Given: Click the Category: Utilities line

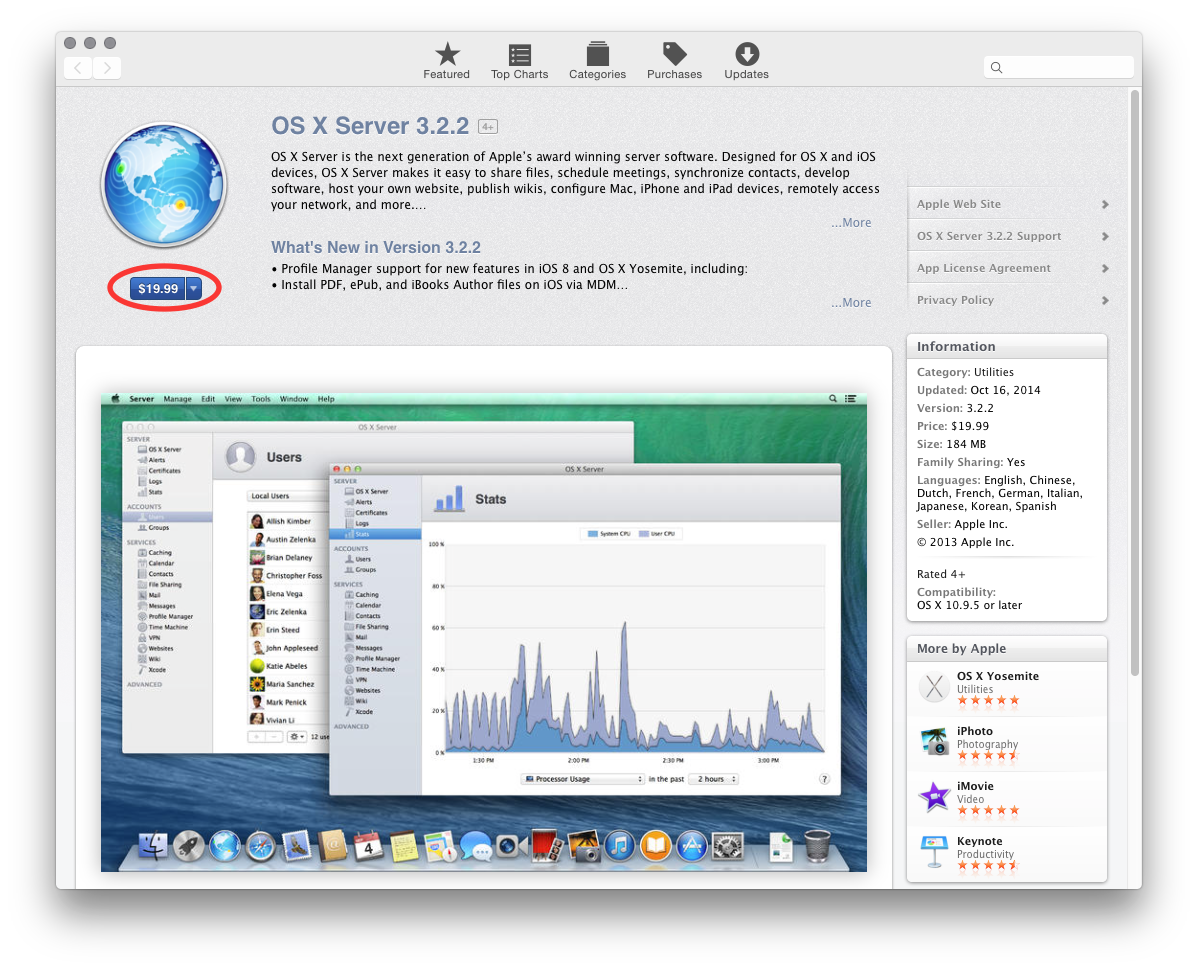Looking at the screenshot, I should tap(965, 372).
